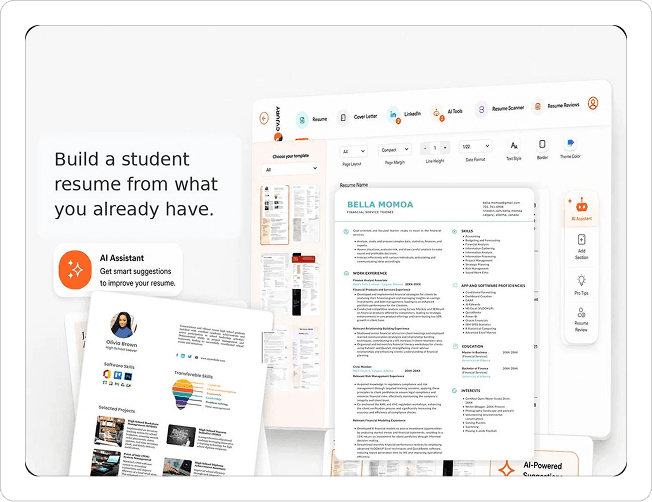Open the Cover Letter document icon

click(x=343, y=118)
